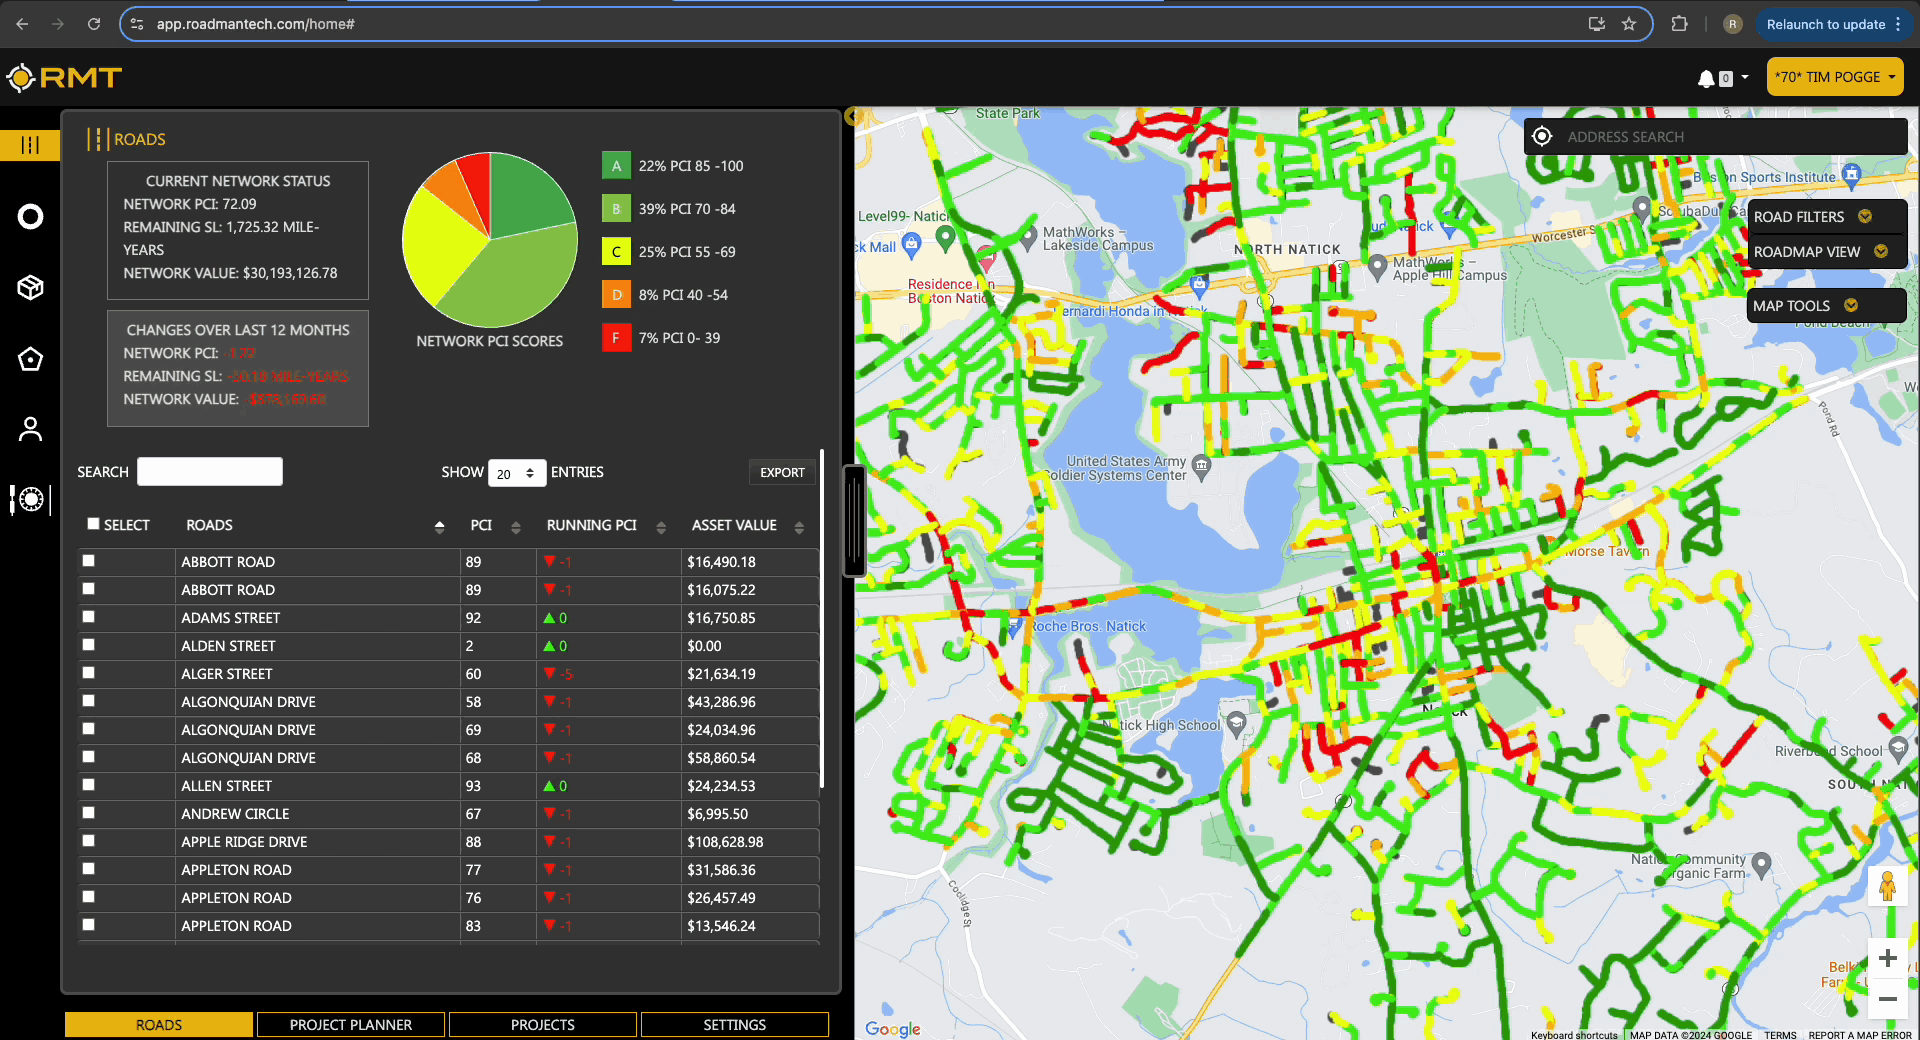Open the TIM POGGE account dropdown
This screenshot has height=1040, width=1920.
(x=1834, y=77)
